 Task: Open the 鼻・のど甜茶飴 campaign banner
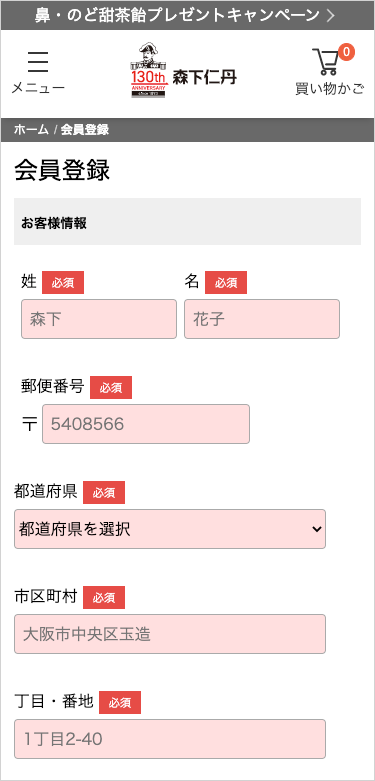(x=187, y=15)
